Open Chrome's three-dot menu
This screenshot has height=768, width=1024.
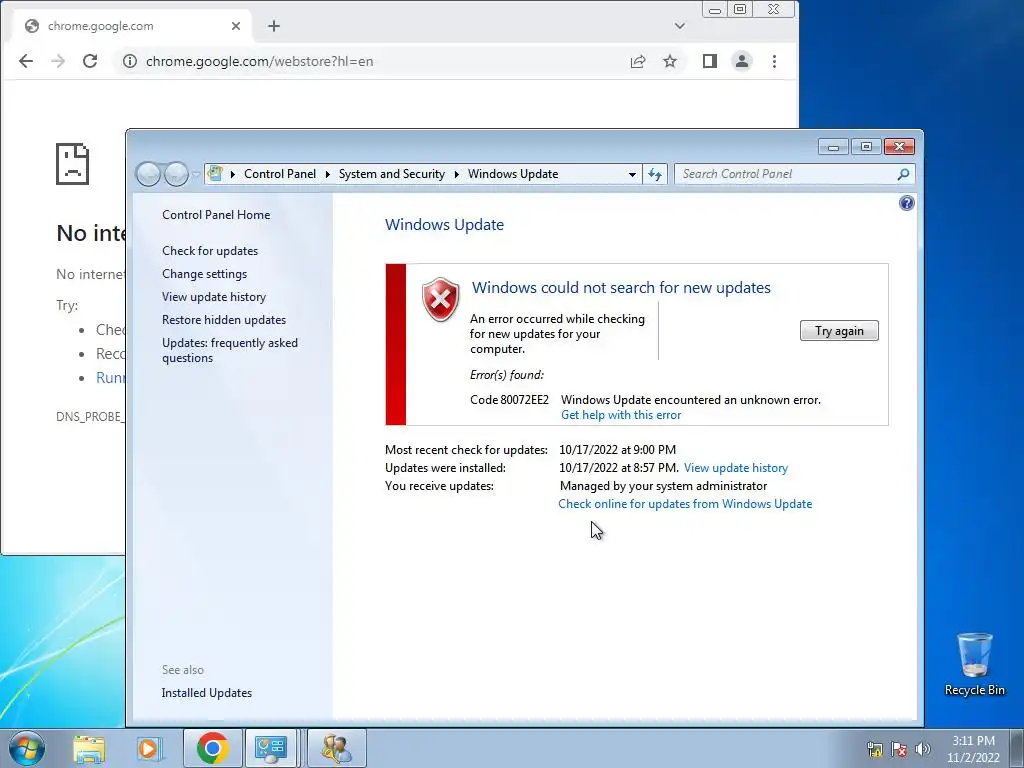pyautogui.click(x=775, y=61)
